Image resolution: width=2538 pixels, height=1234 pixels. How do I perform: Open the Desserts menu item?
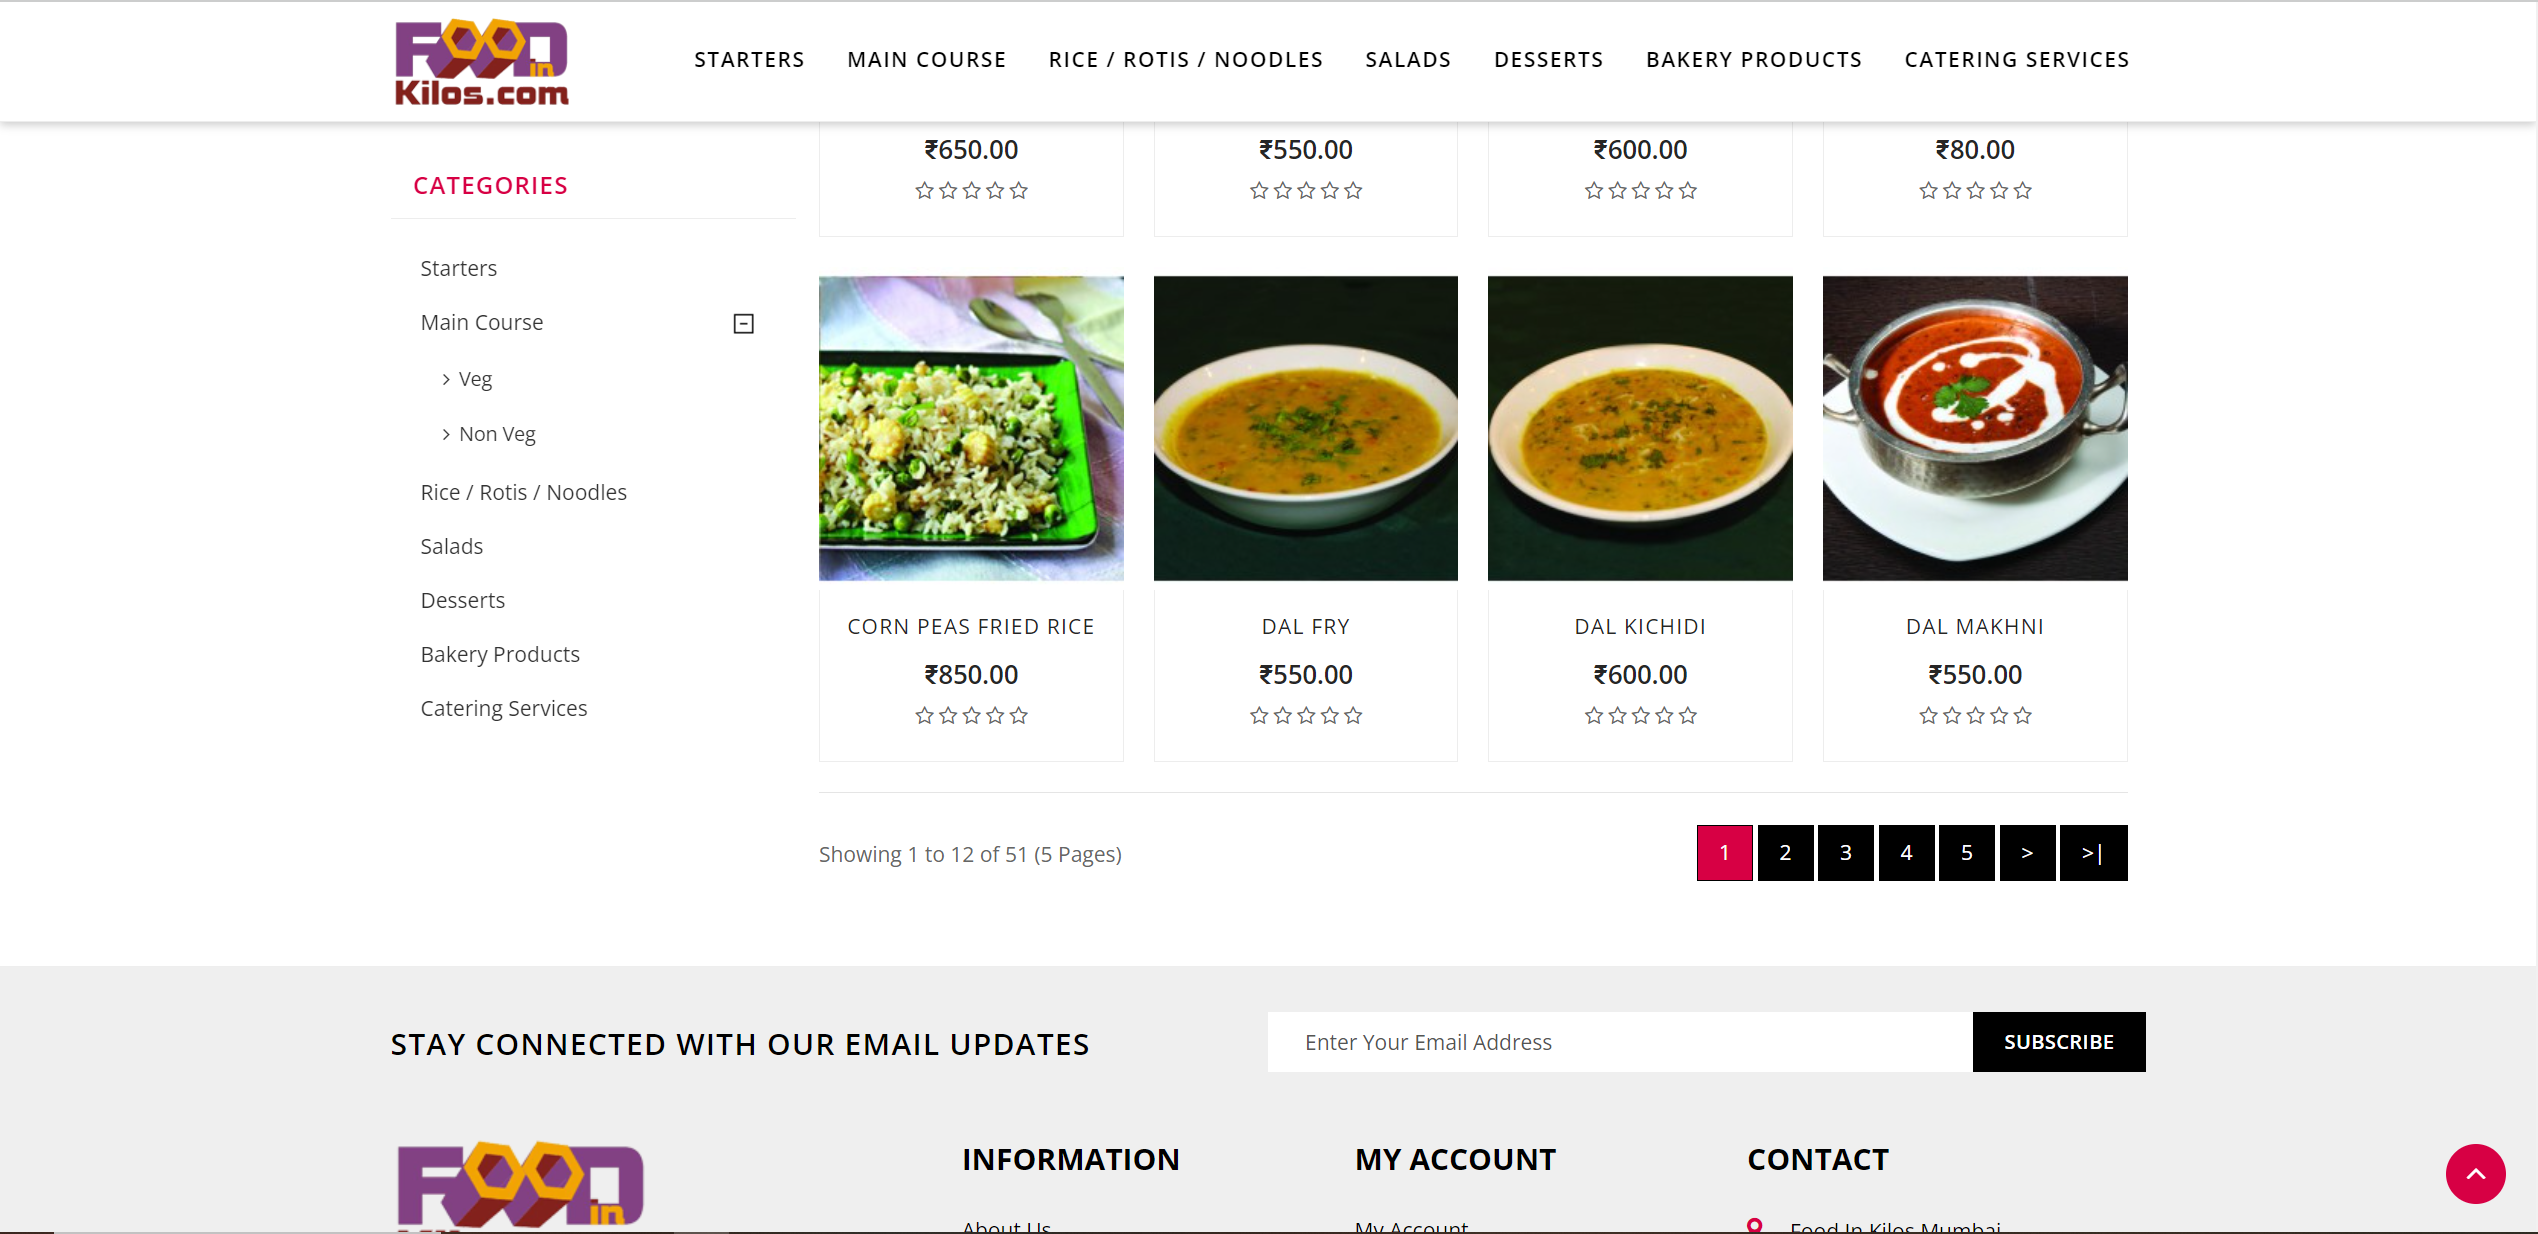1548,60
